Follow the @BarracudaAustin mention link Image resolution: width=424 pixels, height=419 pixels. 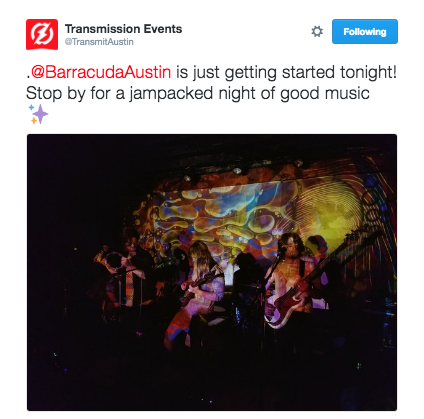101,72
